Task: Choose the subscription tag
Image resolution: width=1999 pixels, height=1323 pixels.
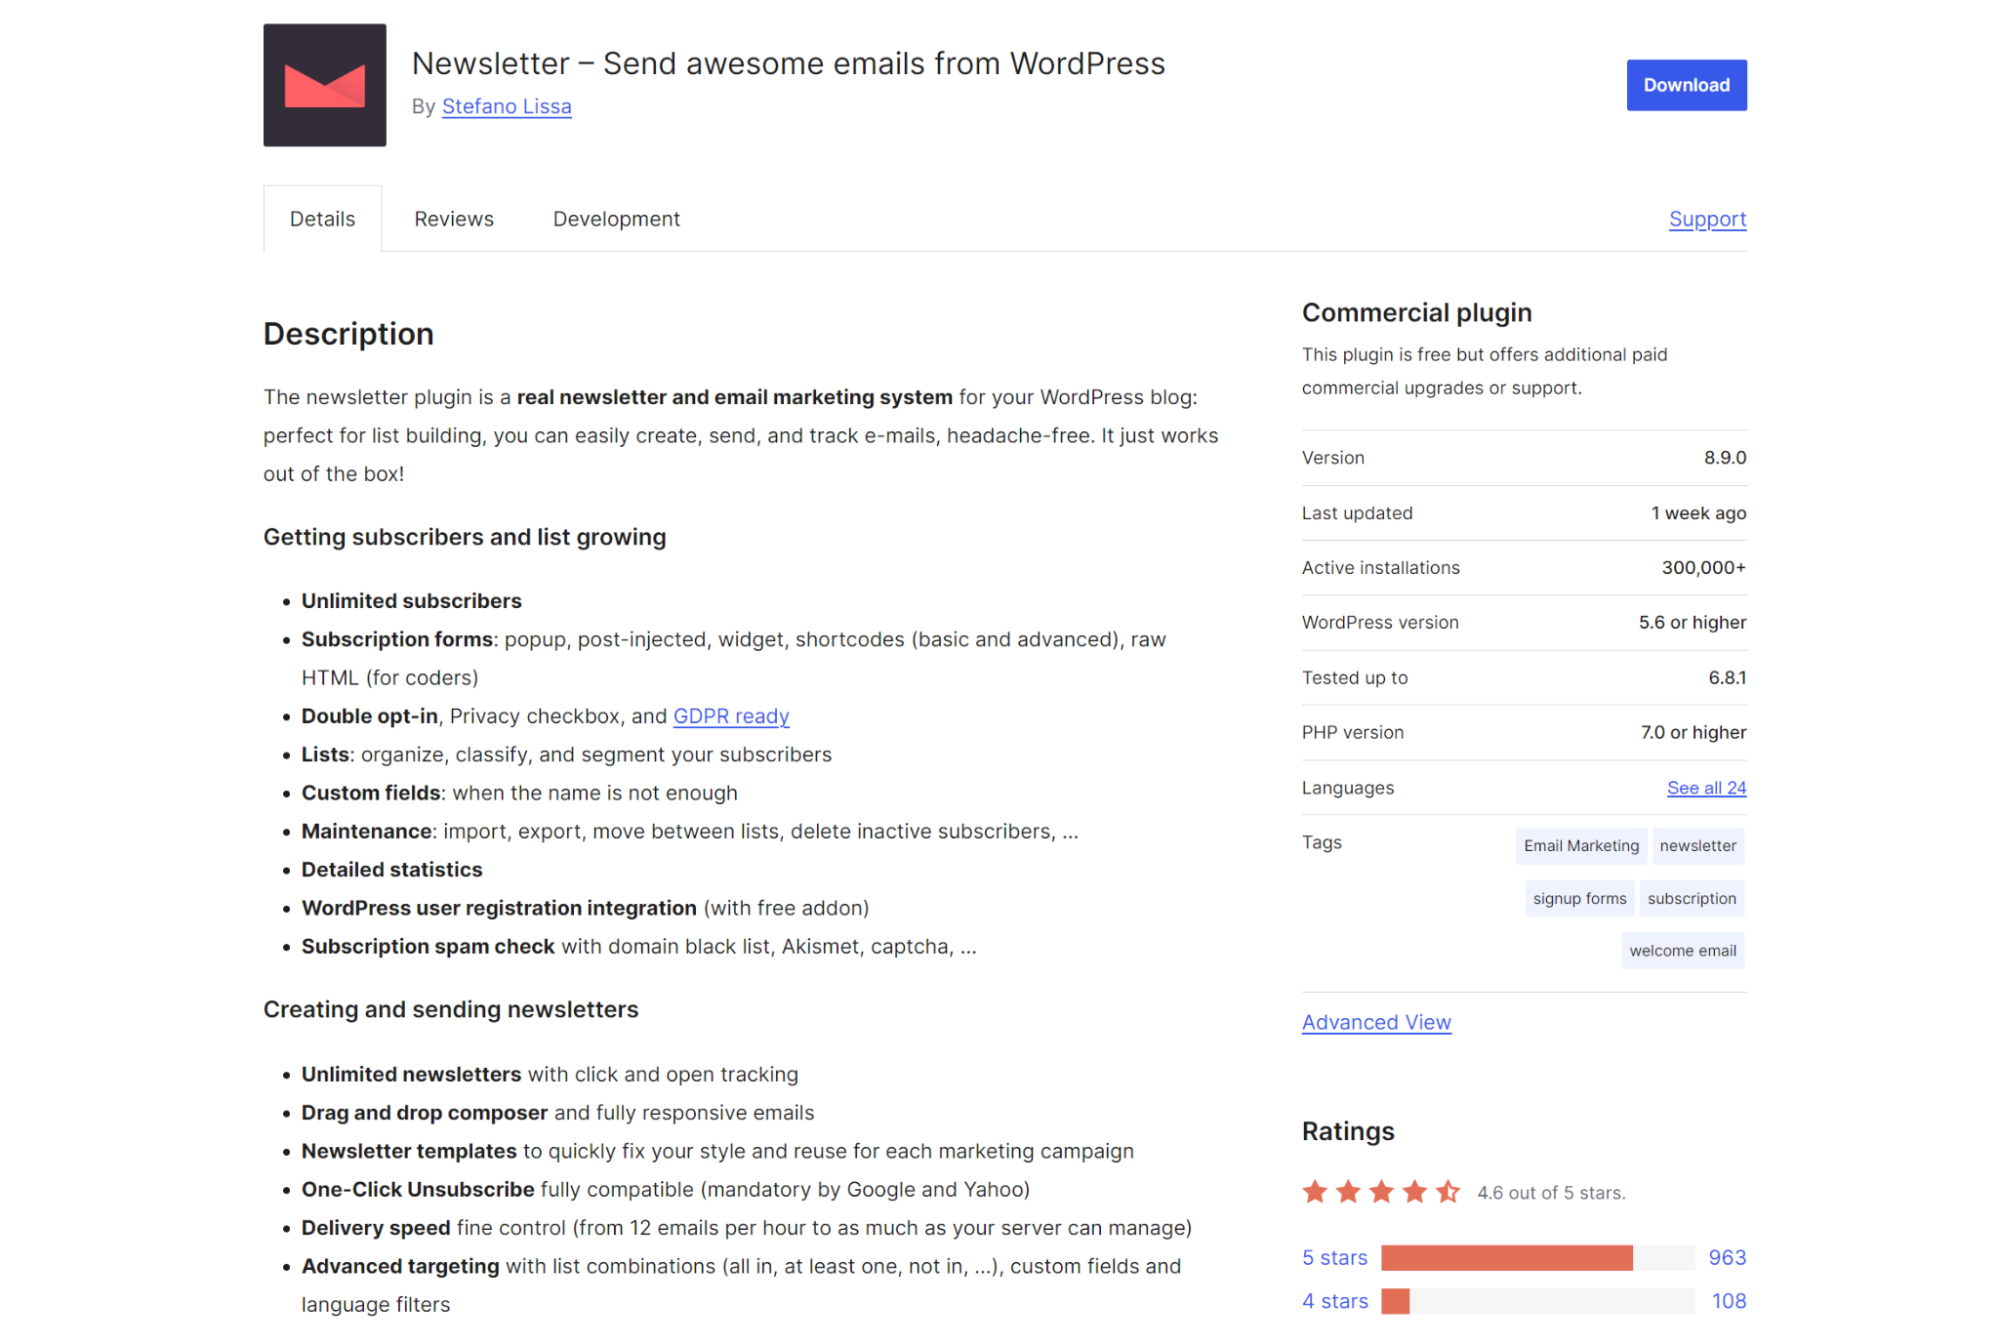Action: (1691, 898)
